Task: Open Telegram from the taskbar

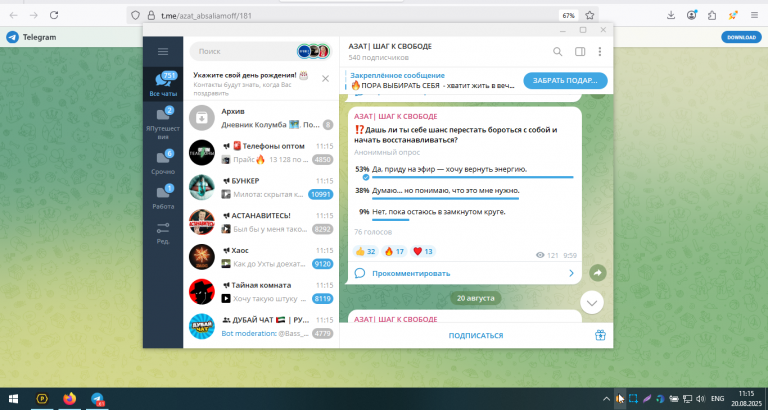Action: pyautogui.click(x=97, y=399)
